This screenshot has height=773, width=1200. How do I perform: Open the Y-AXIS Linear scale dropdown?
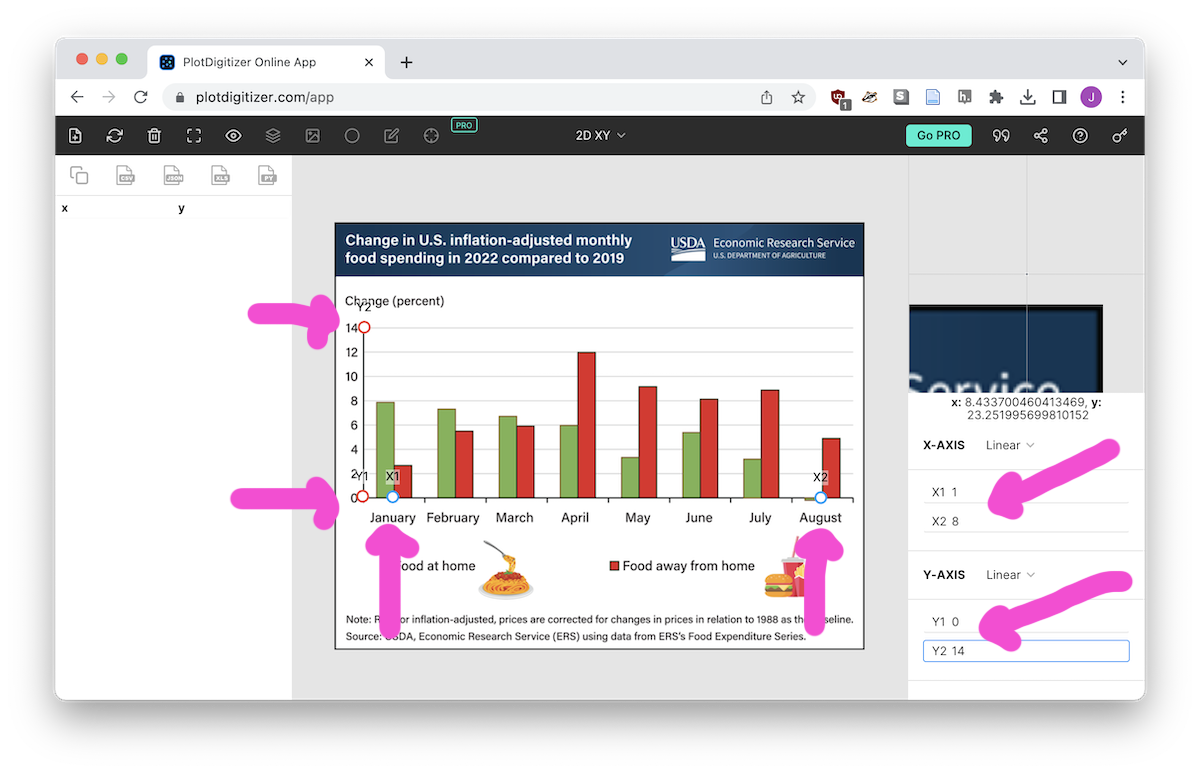click(x=1010, y=575)
